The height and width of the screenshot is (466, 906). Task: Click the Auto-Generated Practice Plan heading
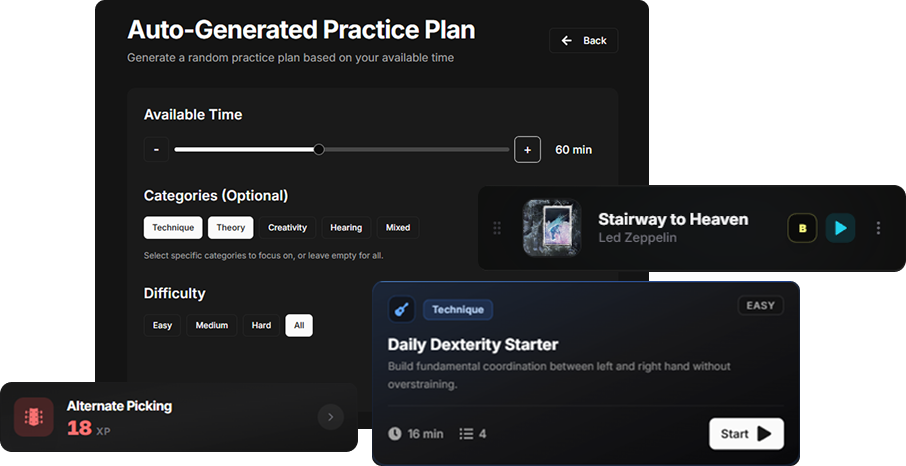point(301,29)
